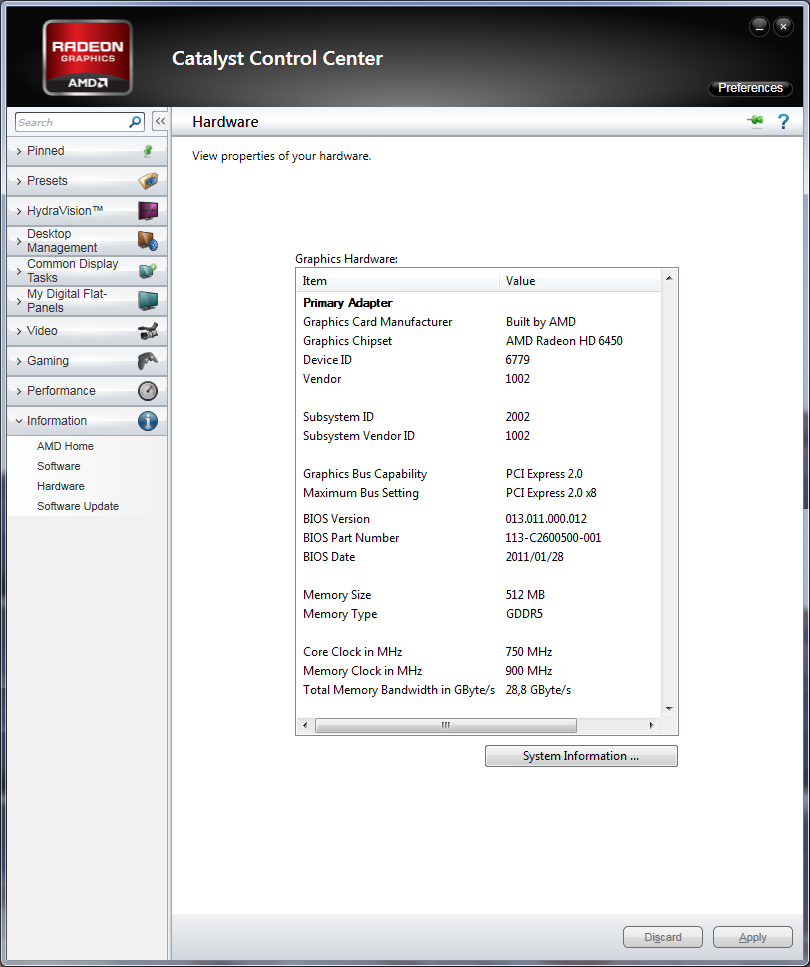
Task: Select the Graphics Card Manufacturer row
Action: point(478,322)
